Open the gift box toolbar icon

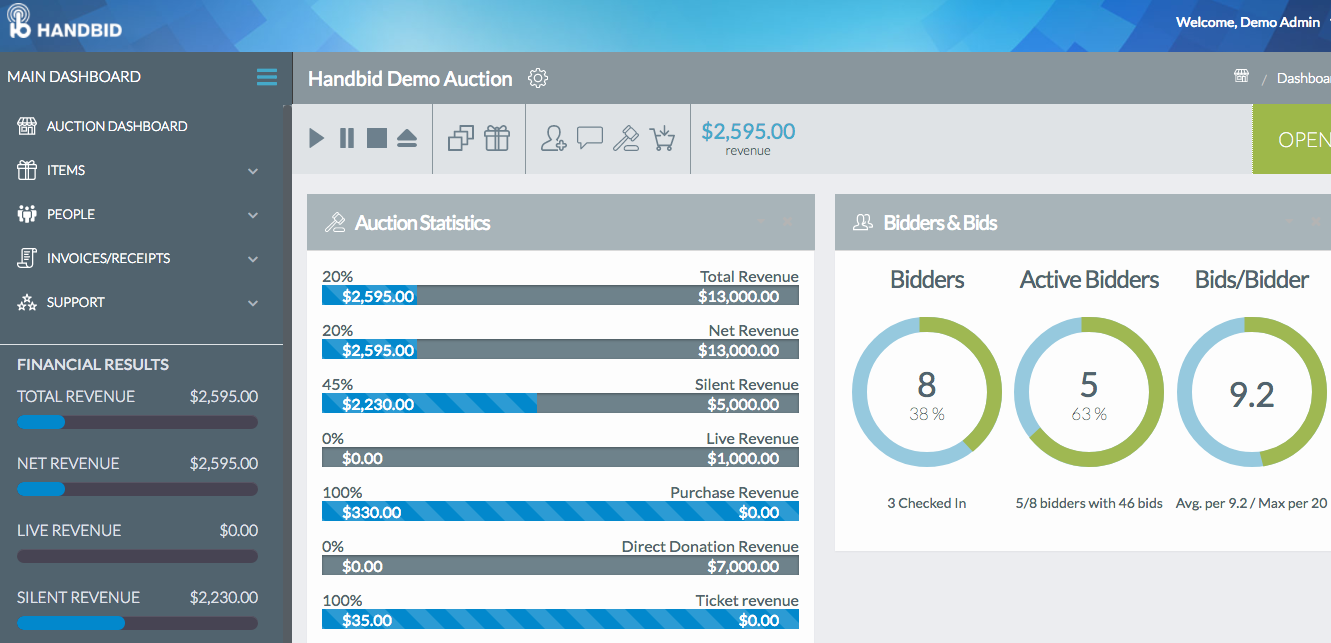pyautogui.click(x=497, y=138)
